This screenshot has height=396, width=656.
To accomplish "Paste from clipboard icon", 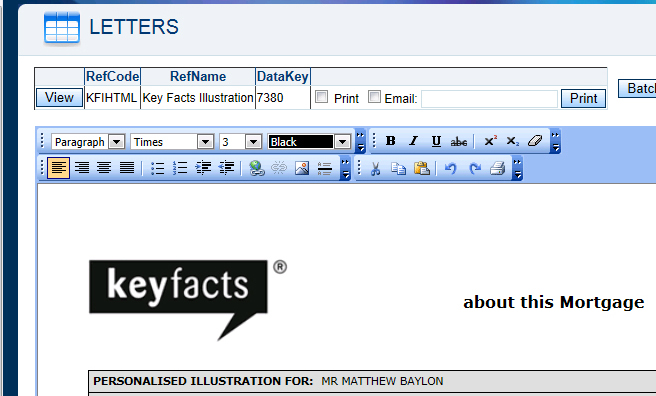I will point(422,169).
